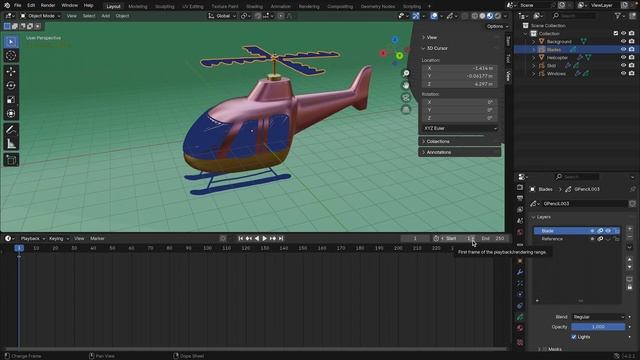Open the Options dropdown in viewport
The width and height of the screenshot is (640, 360).
498,26
